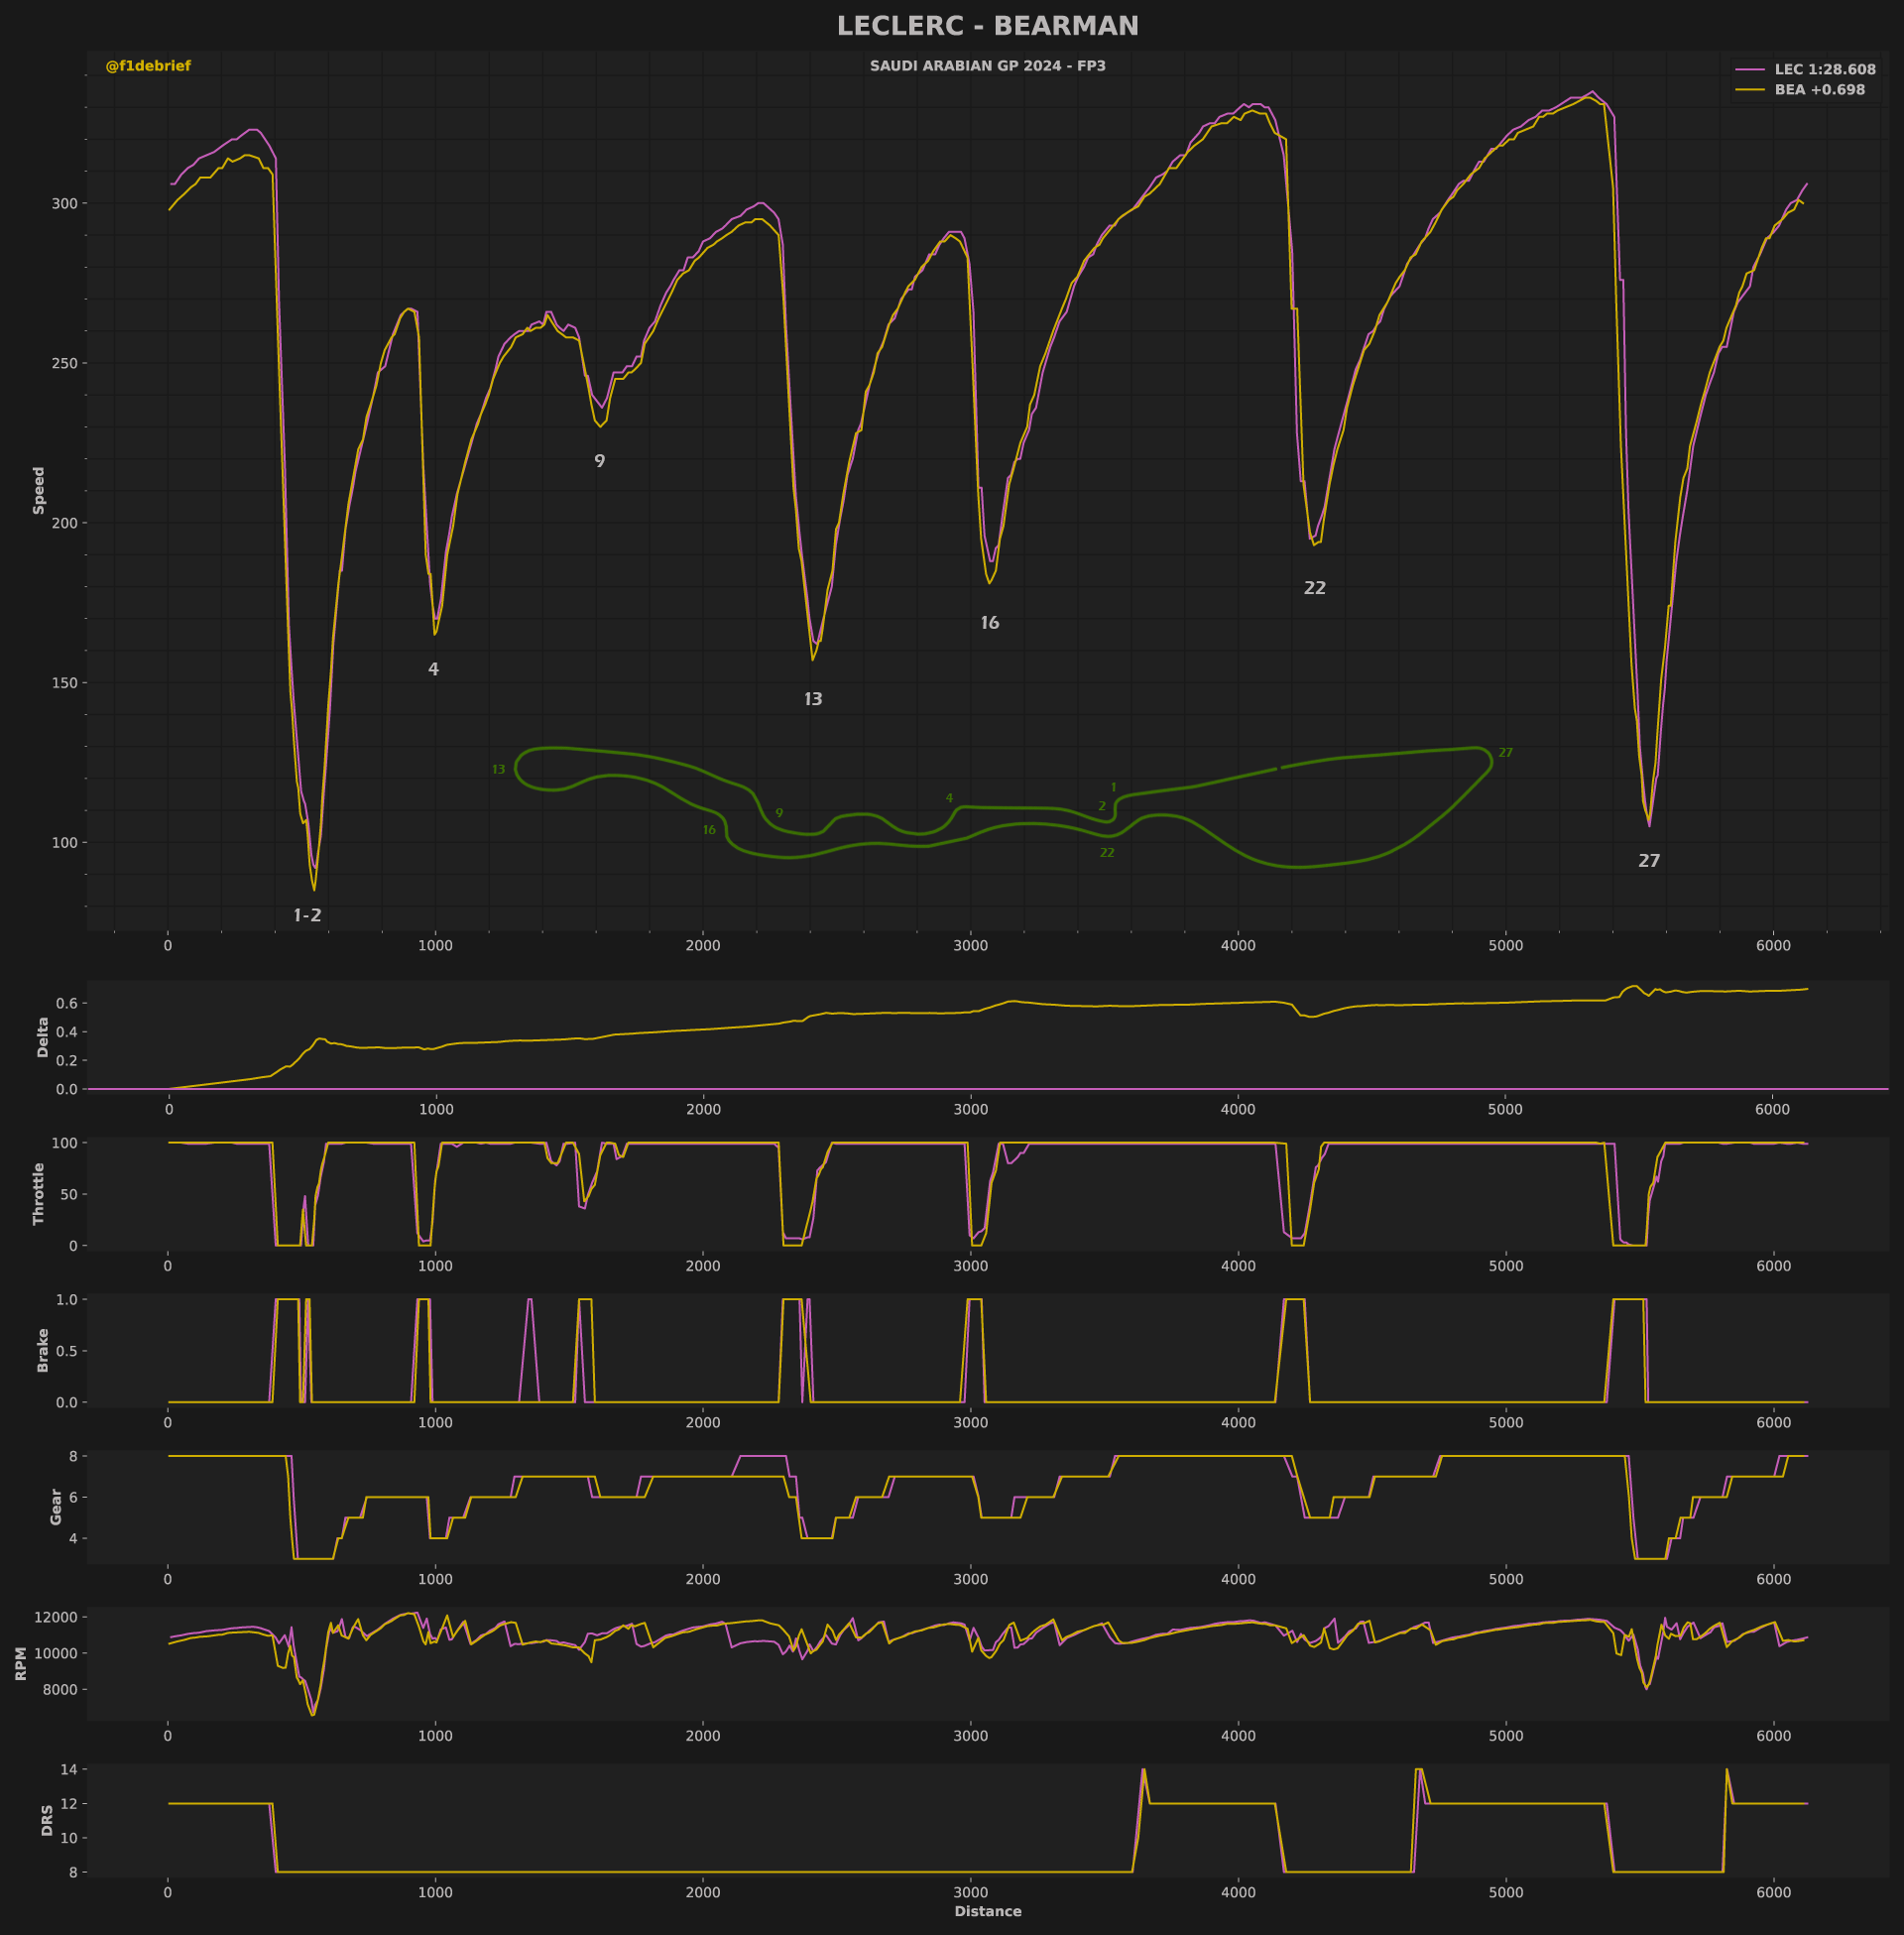Click the corner 4 label on speed trace
Viewport: 1904px width, 1935px height.
(433, 669)
